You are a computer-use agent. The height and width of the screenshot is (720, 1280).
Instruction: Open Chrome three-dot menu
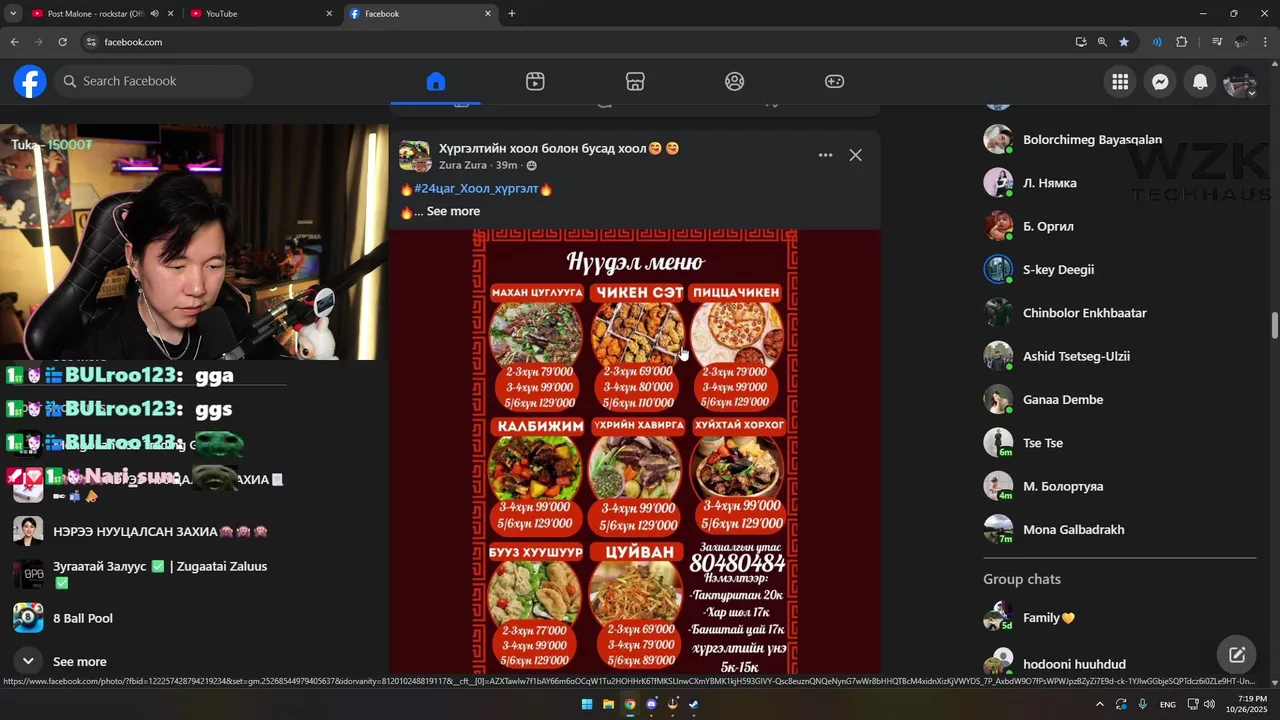(x=1266, y=42)
